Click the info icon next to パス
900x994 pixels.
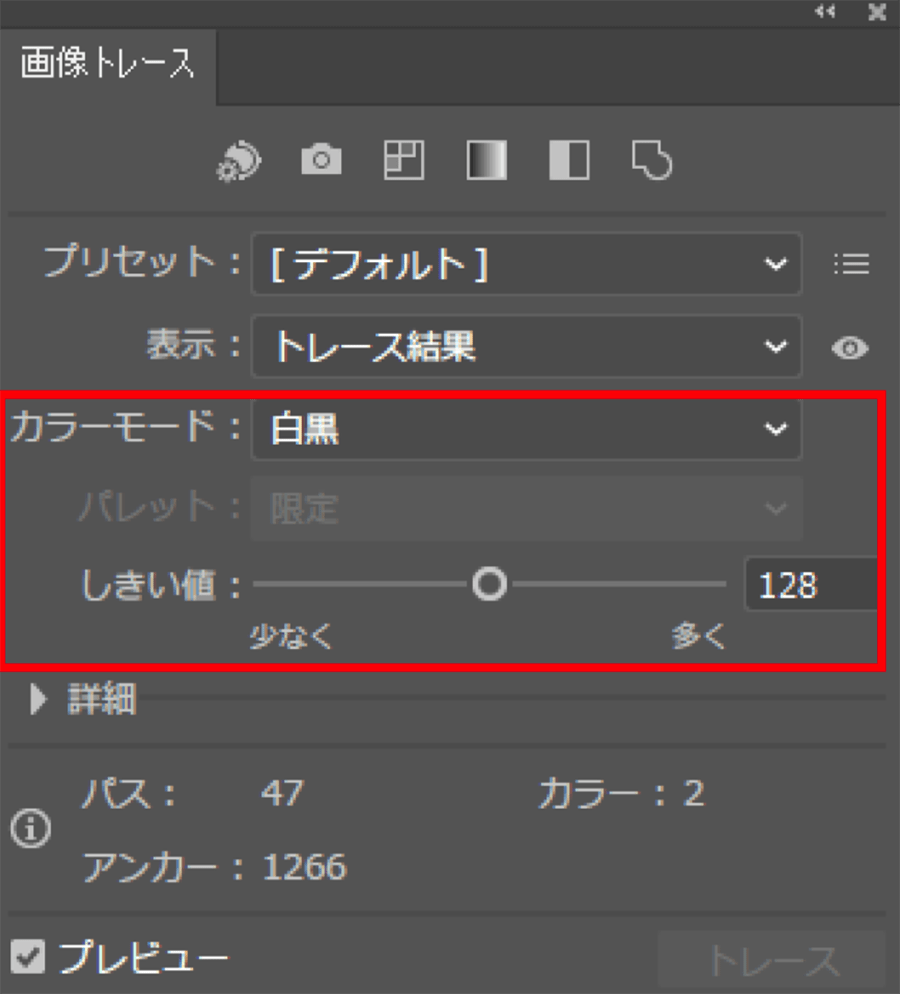point(30,828)
